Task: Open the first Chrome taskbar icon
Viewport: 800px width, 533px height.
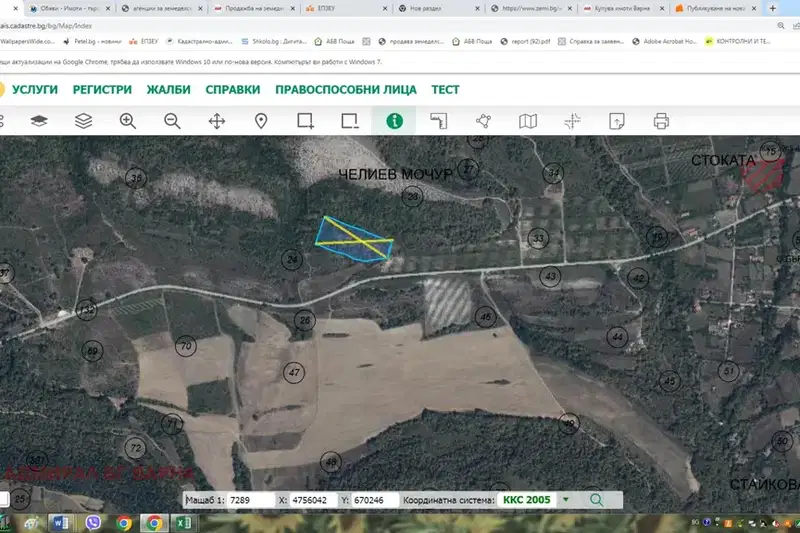Action: [x=123, y=523]
